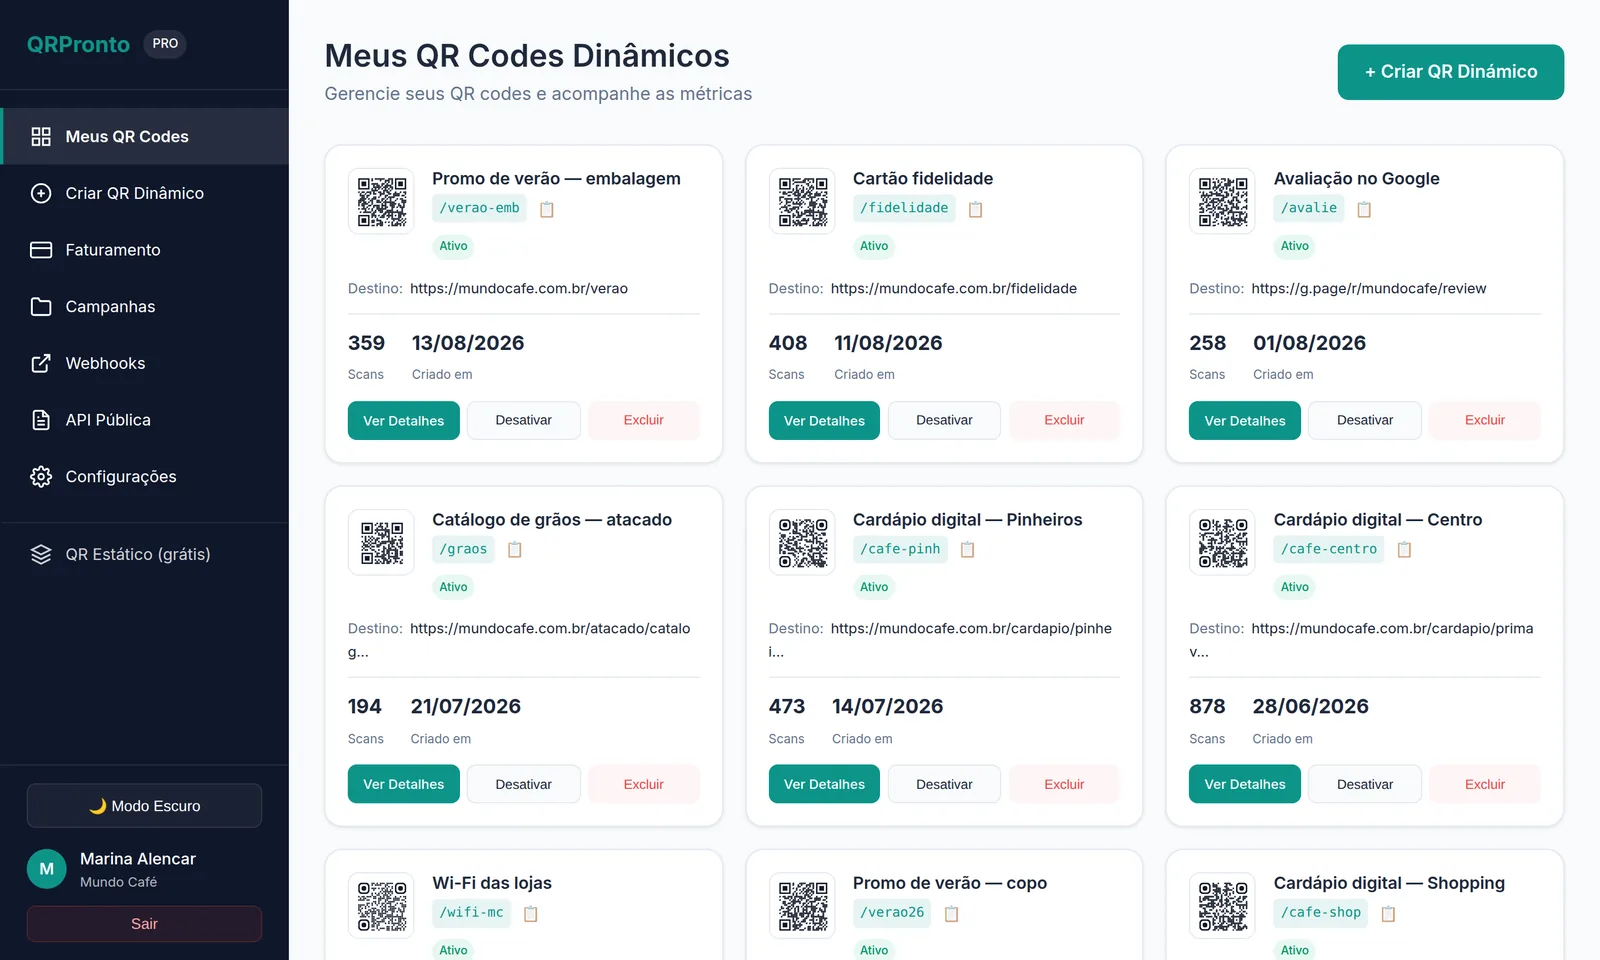Copy the /cafe-pinh short link

967,549
